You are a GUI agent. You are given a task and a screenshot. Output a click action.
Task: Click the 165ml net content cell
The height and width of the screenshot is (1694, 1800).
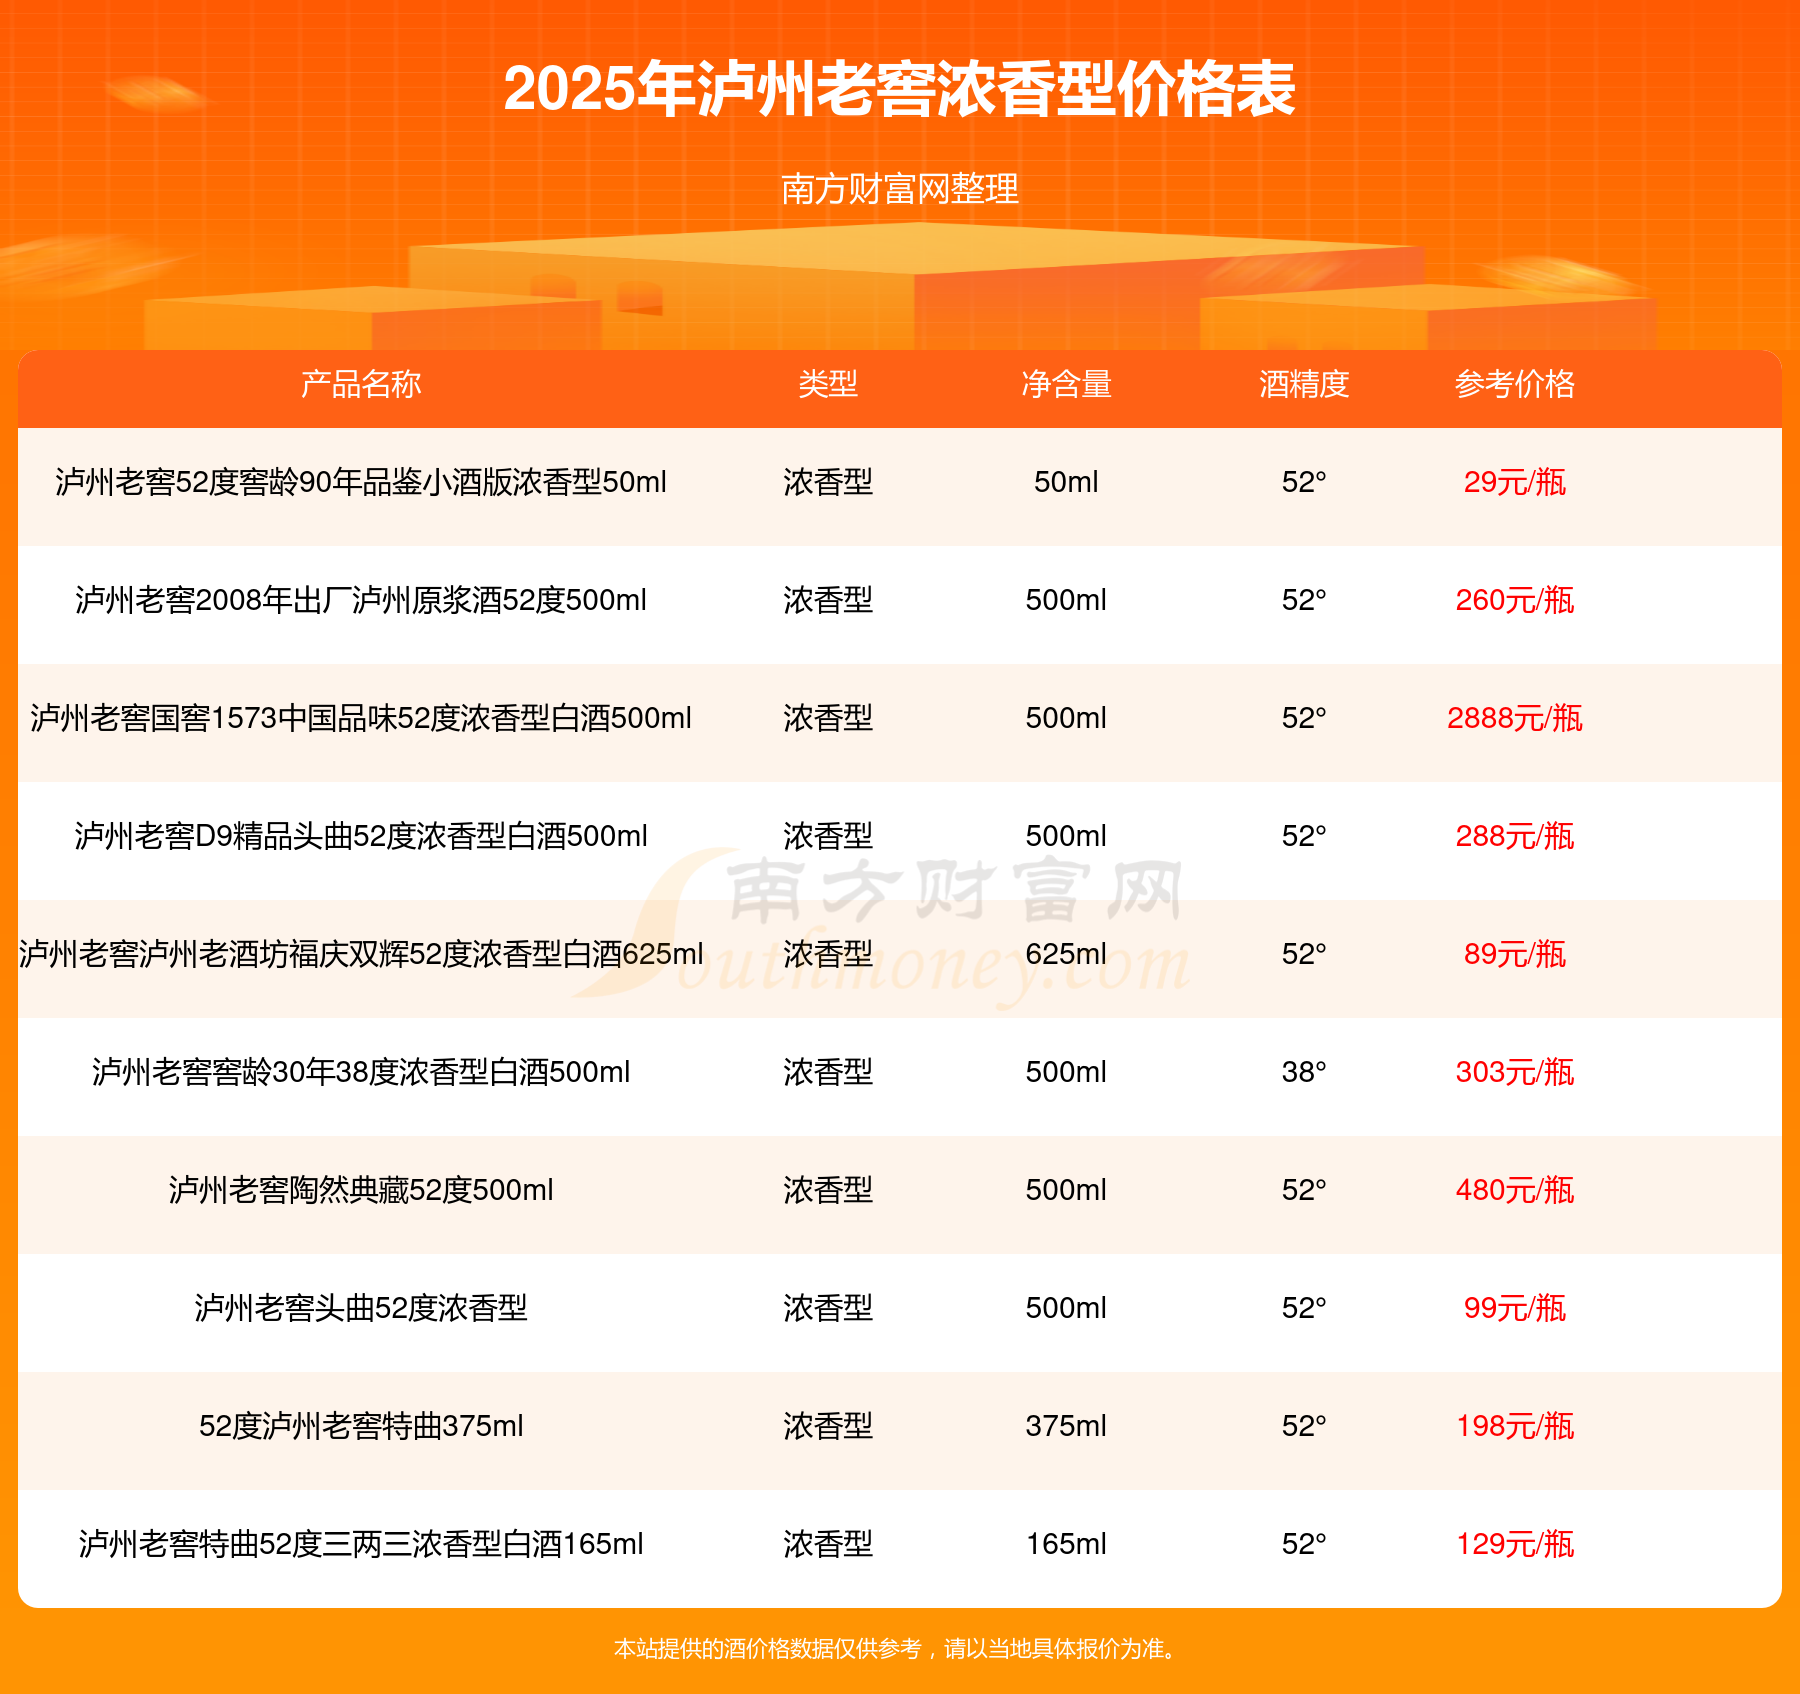[1066, 1544]
